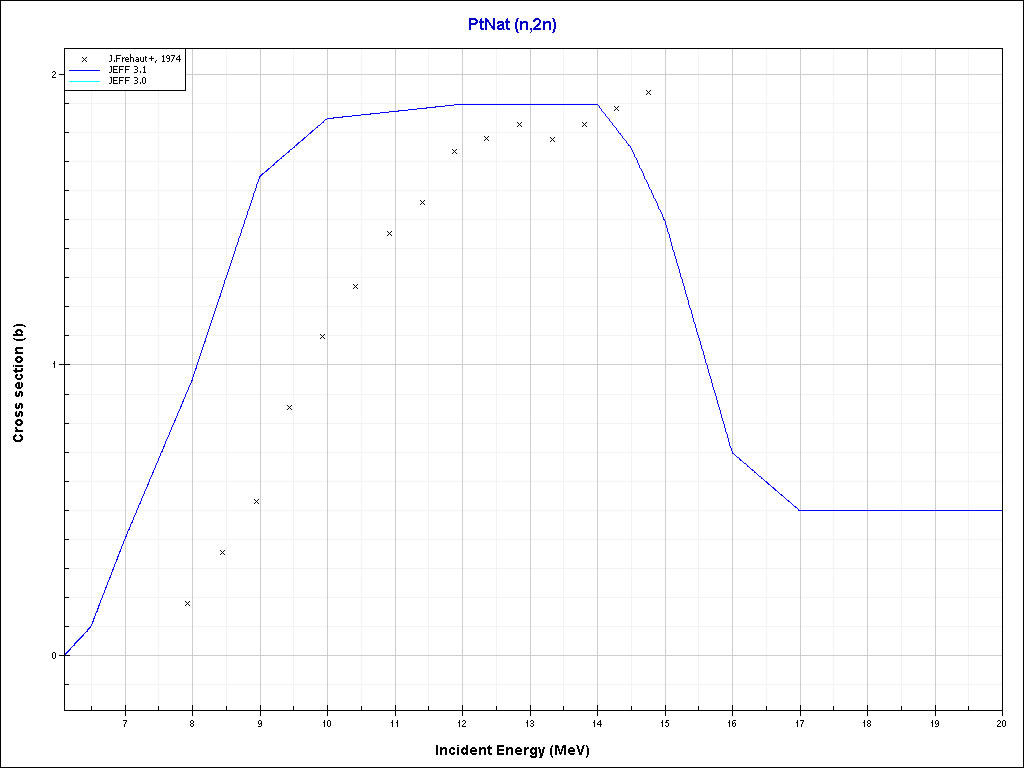Pick the lowest experimental x data point
The image size is (1024, 768).
[187, 603]
